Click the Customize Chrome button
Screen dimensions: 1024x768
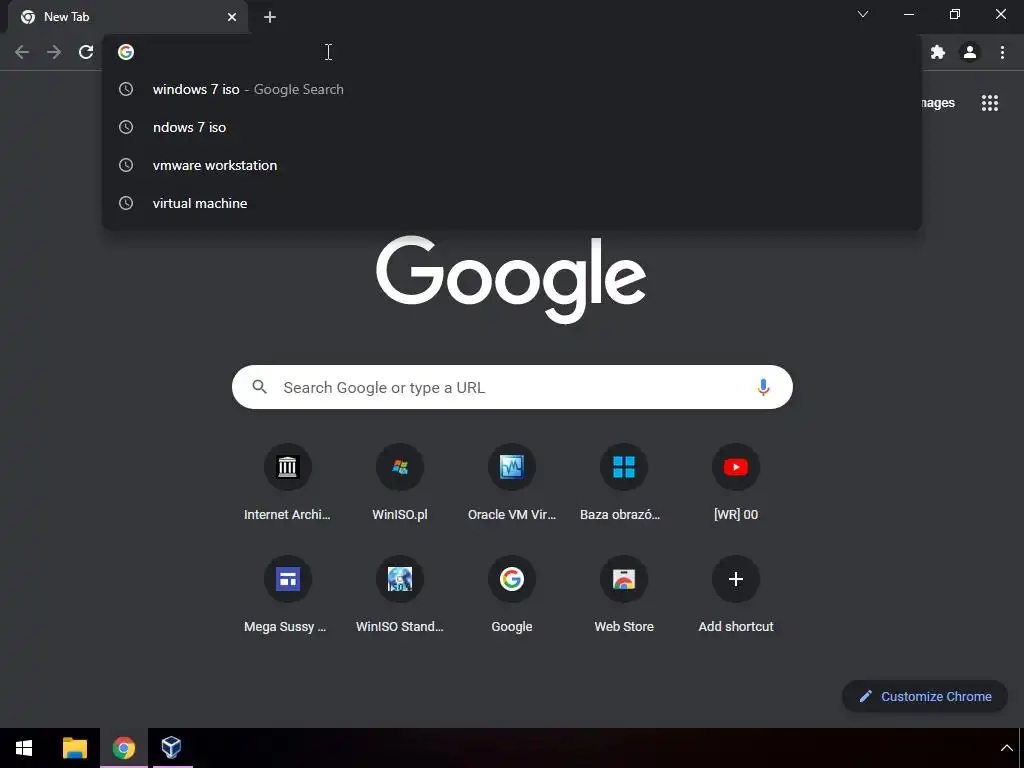925,696
